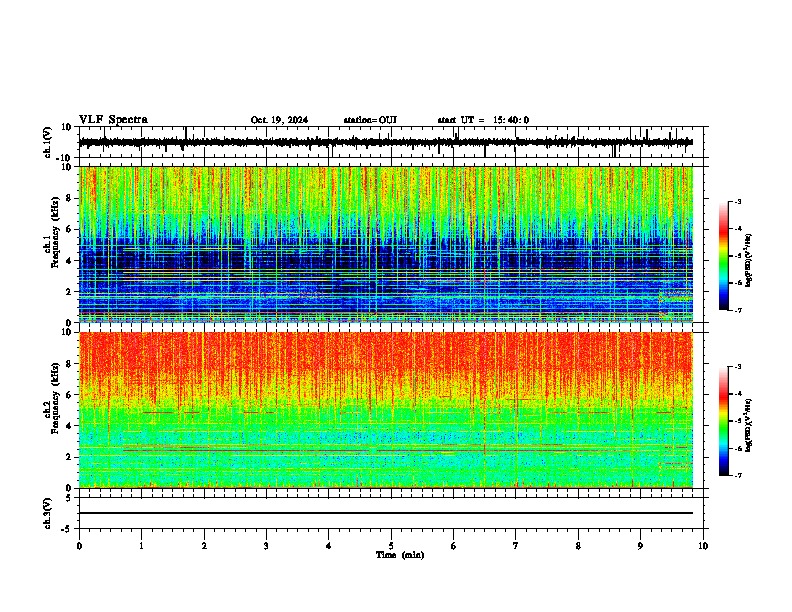The height and width of the screenshot is (612, 792).
Task: Select the "start UT = 15:40: 0" text
Action: point(483,120)
